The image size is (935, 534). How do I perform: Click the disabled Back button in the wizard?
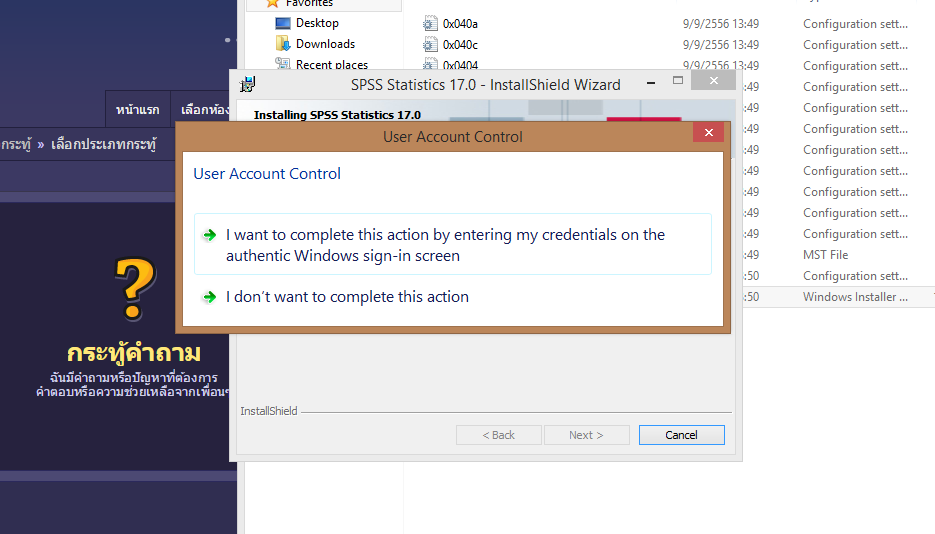(499, 435)
